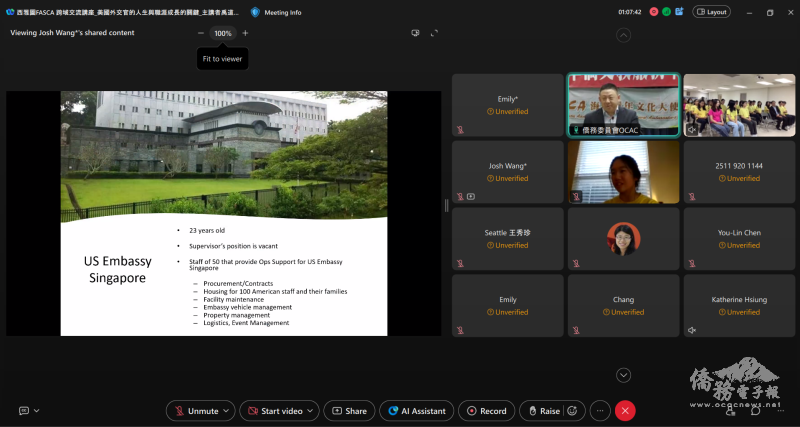Open the emoji reactions picker
This screenshot has width=800, height=427.
tap(574, 411)
